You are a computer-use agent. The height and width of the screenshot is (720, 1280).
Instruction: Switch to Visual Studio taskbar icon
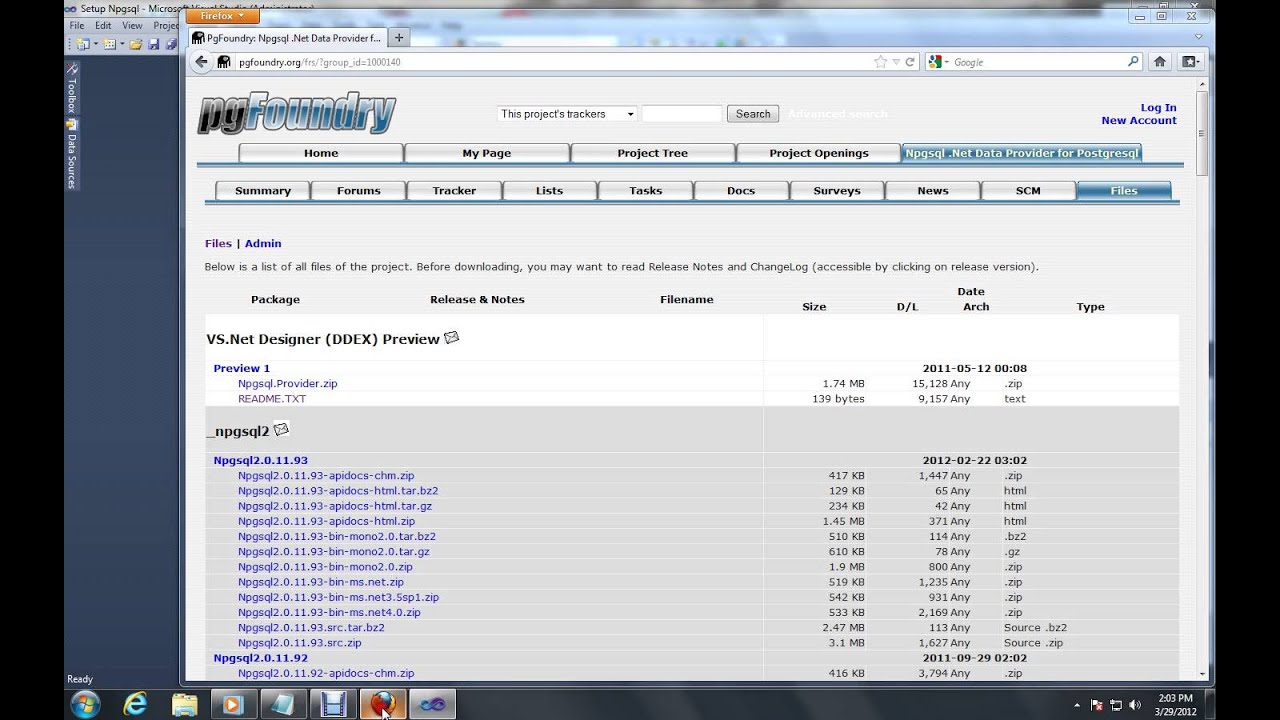[x=432, y=704]
